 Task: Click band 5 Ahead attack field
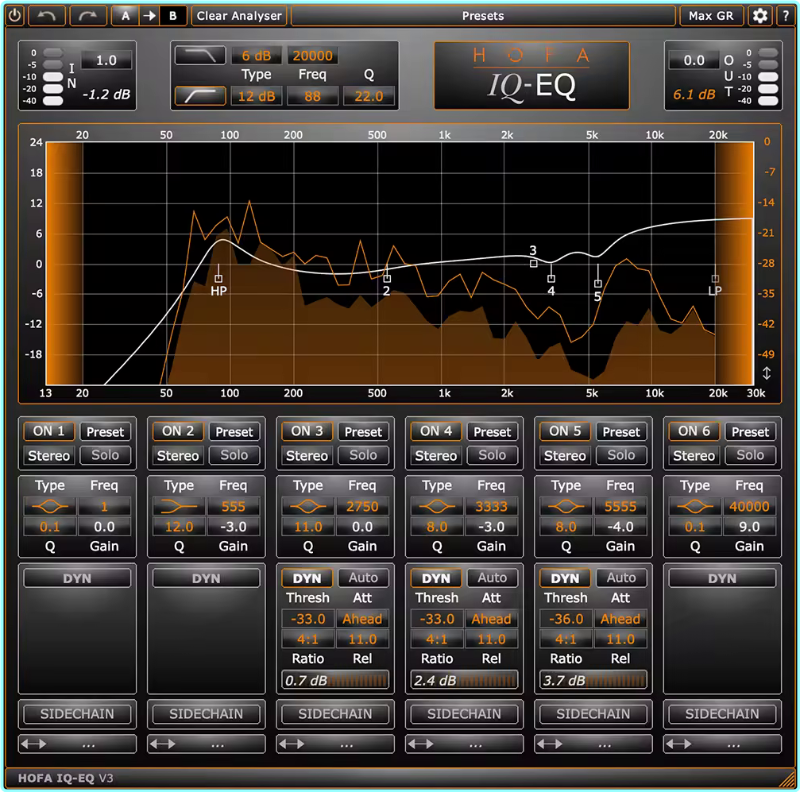click(x=620, y=618)
